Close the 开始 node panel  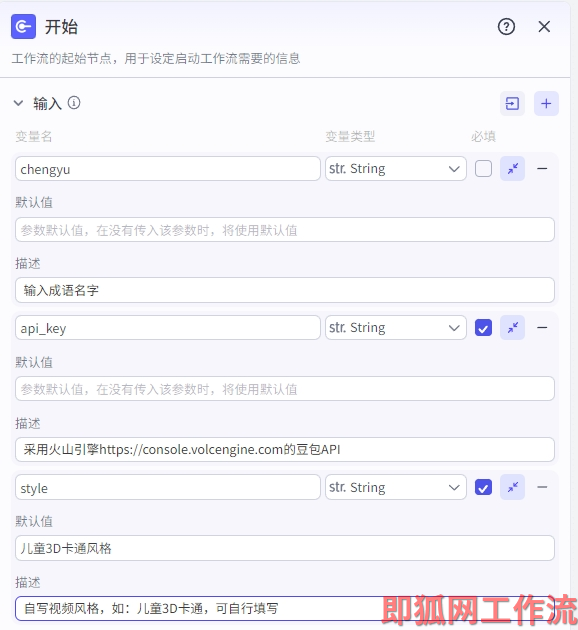[544, 27]
